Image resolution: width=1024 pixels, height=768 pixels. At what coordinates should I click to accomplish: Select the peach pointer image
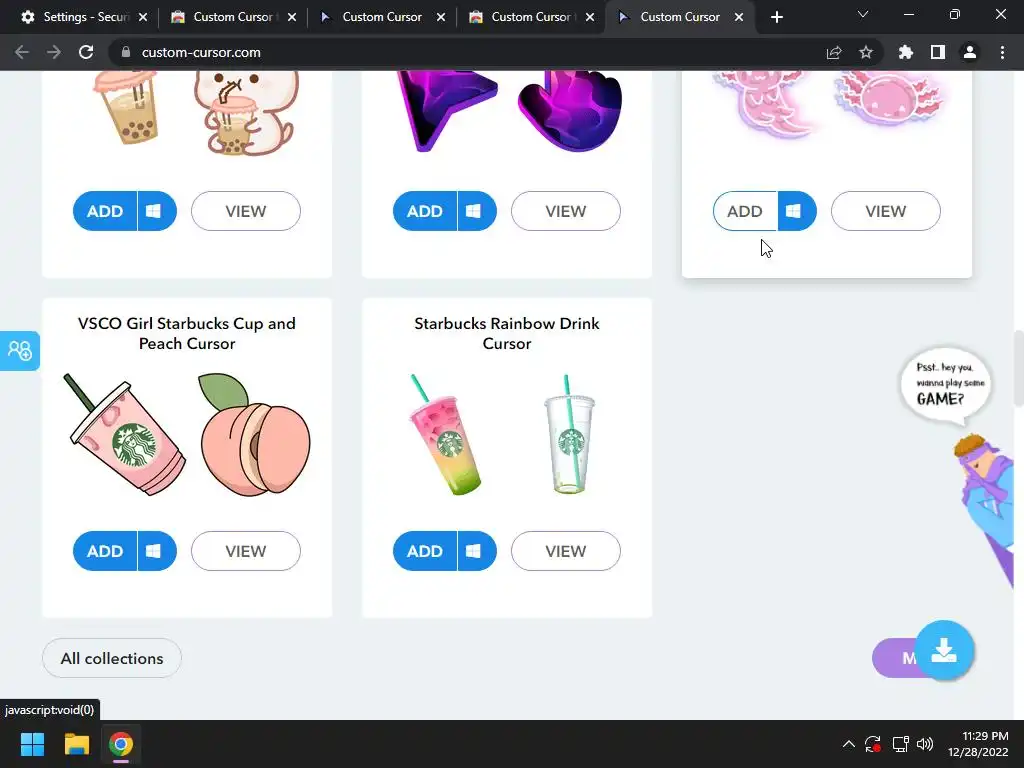(255, 435)
